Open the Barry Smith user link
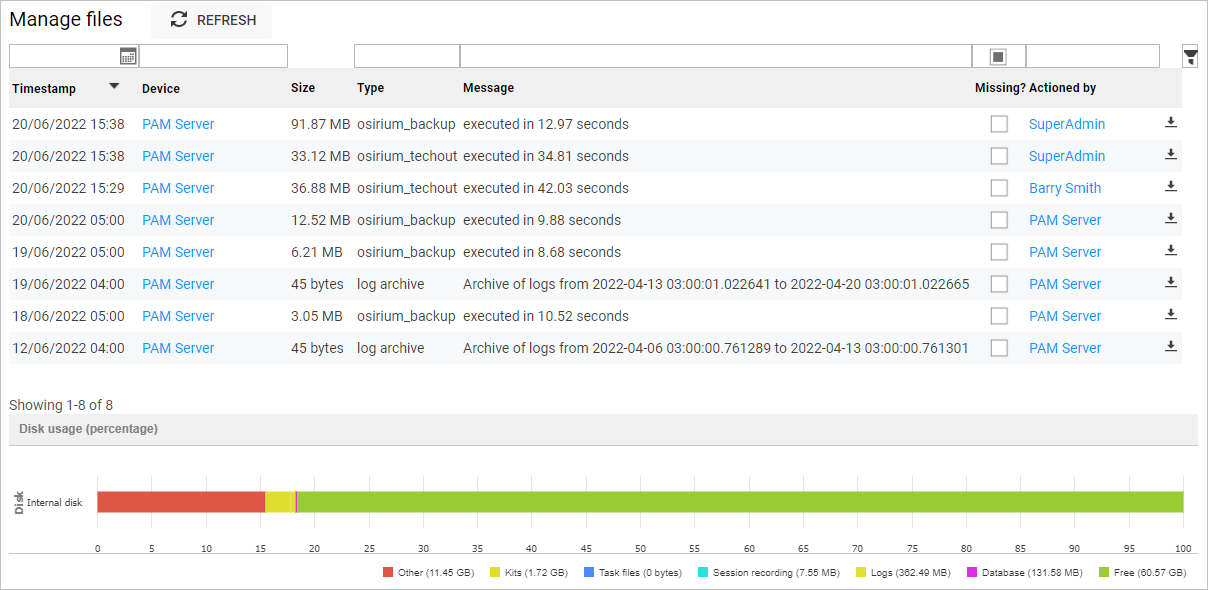Screen dimensions: 1208x590 tap(1065, 188)
